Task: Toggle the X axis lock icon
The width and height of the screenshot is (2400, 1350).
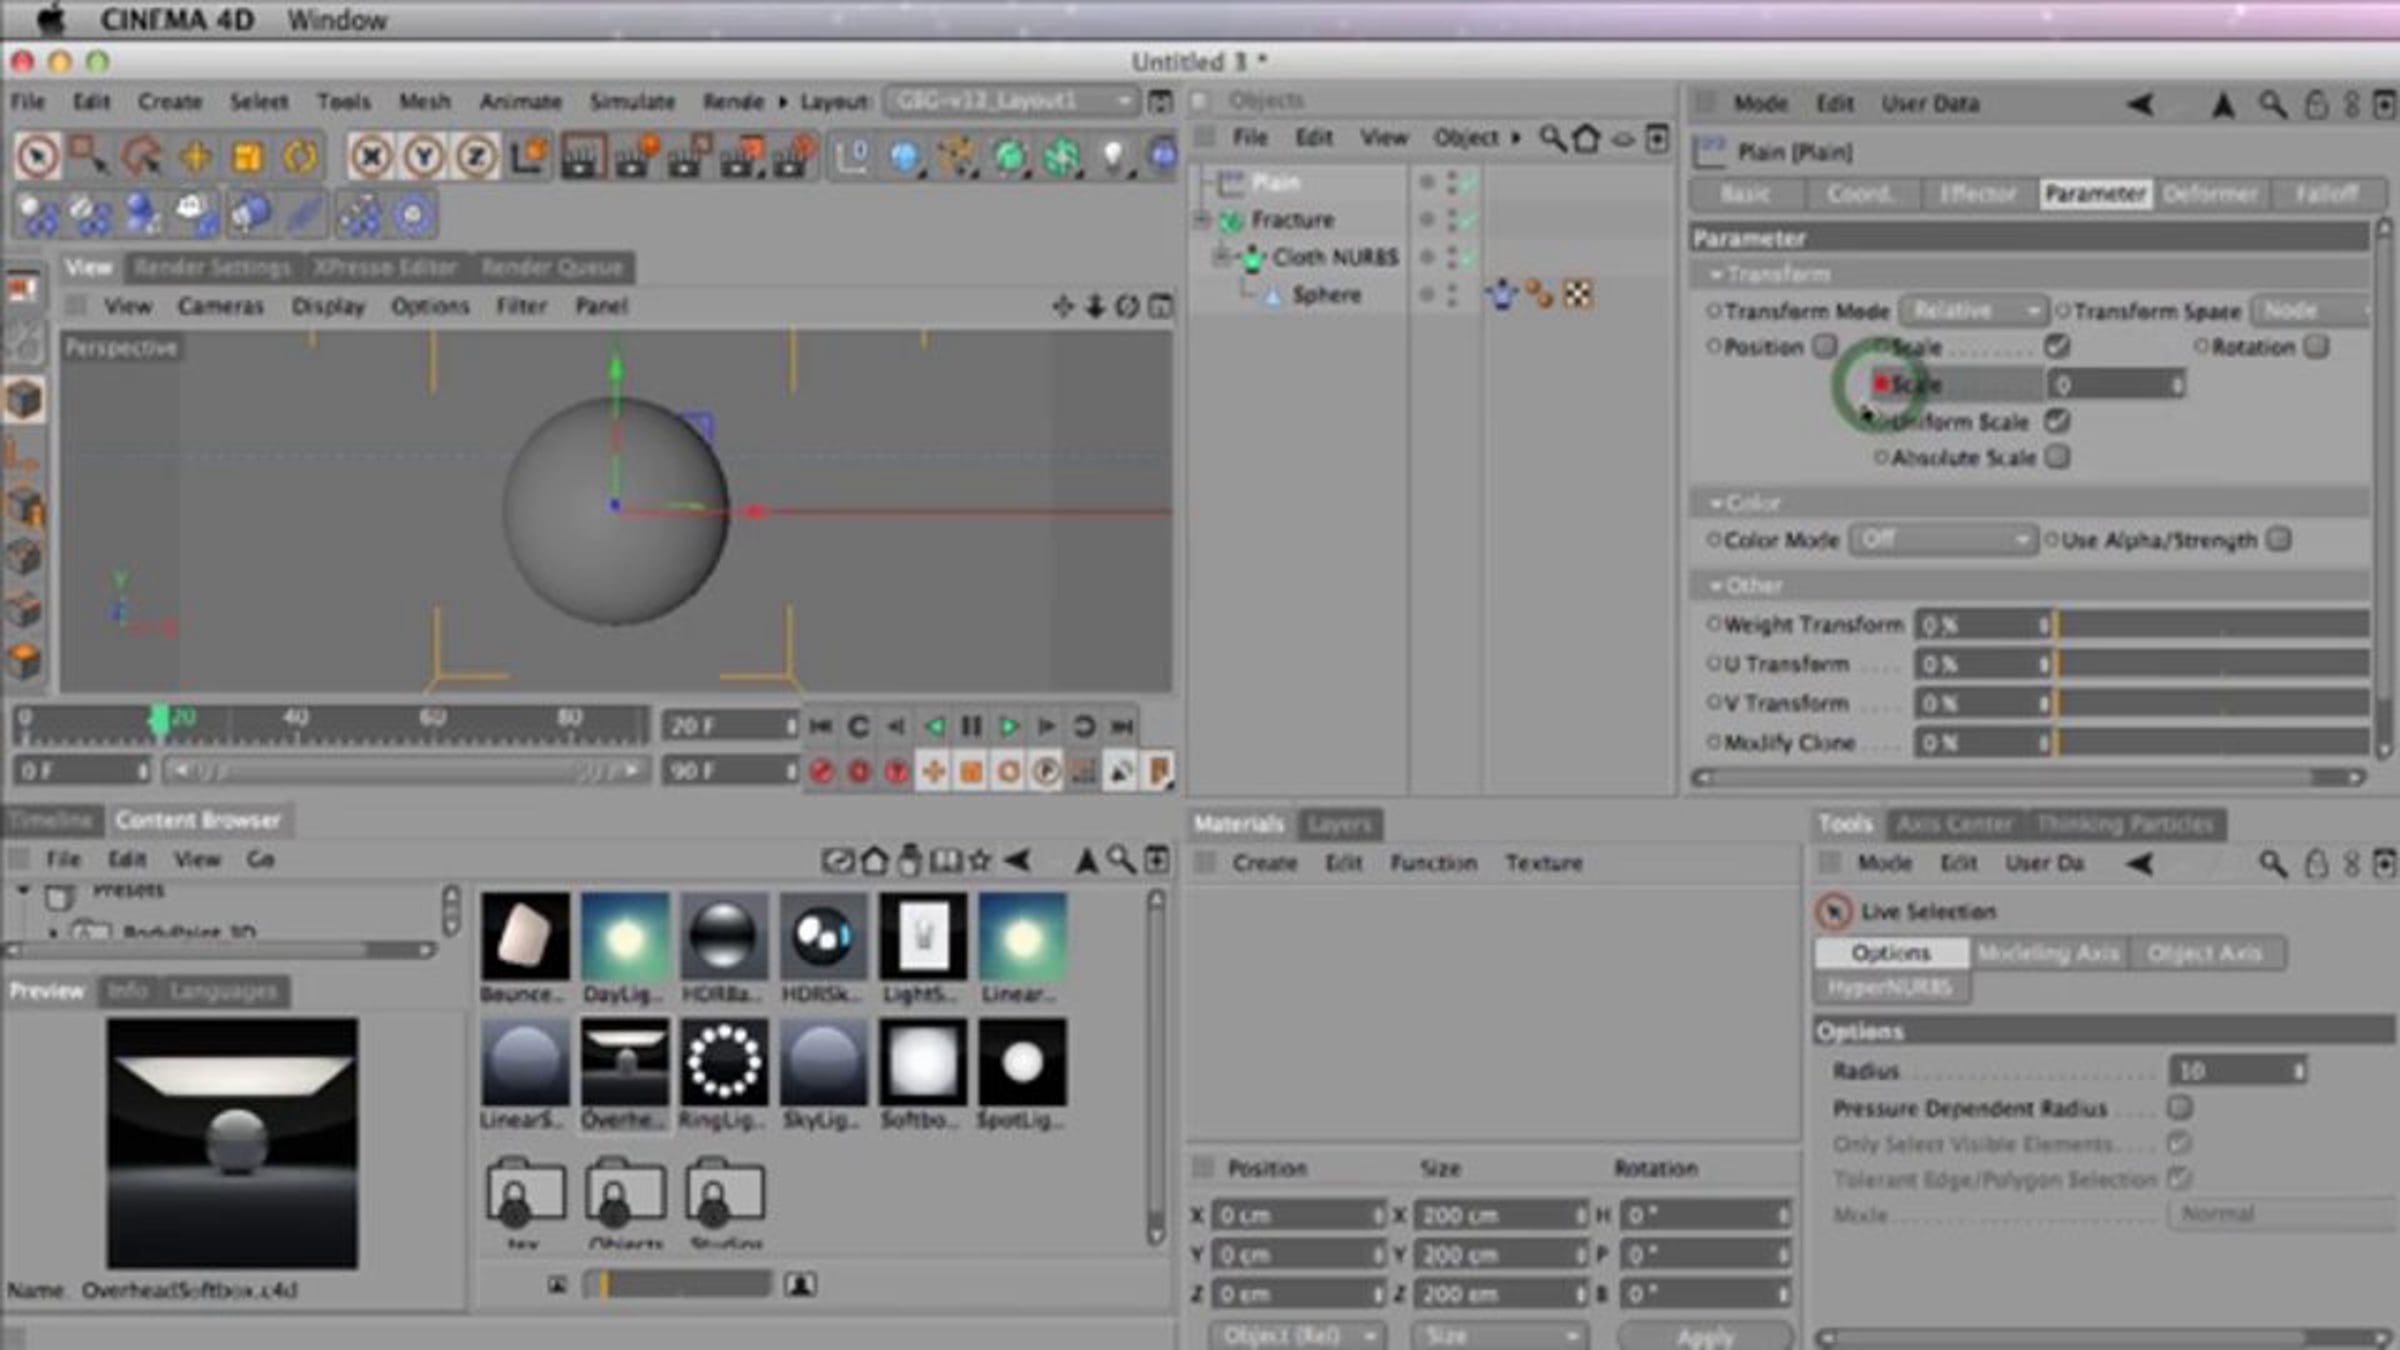Action: point(371,157)
